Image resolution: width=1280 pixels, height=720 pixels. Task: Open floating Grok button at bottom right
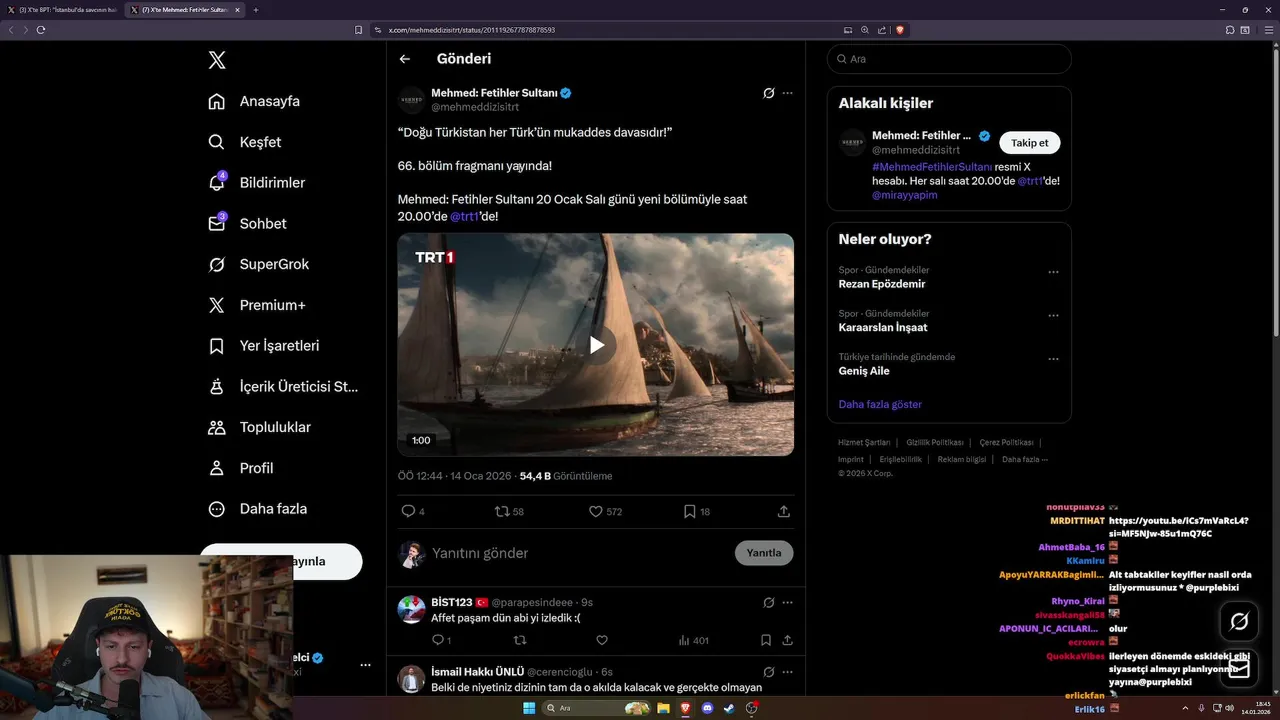click(x=1239, y=622)
